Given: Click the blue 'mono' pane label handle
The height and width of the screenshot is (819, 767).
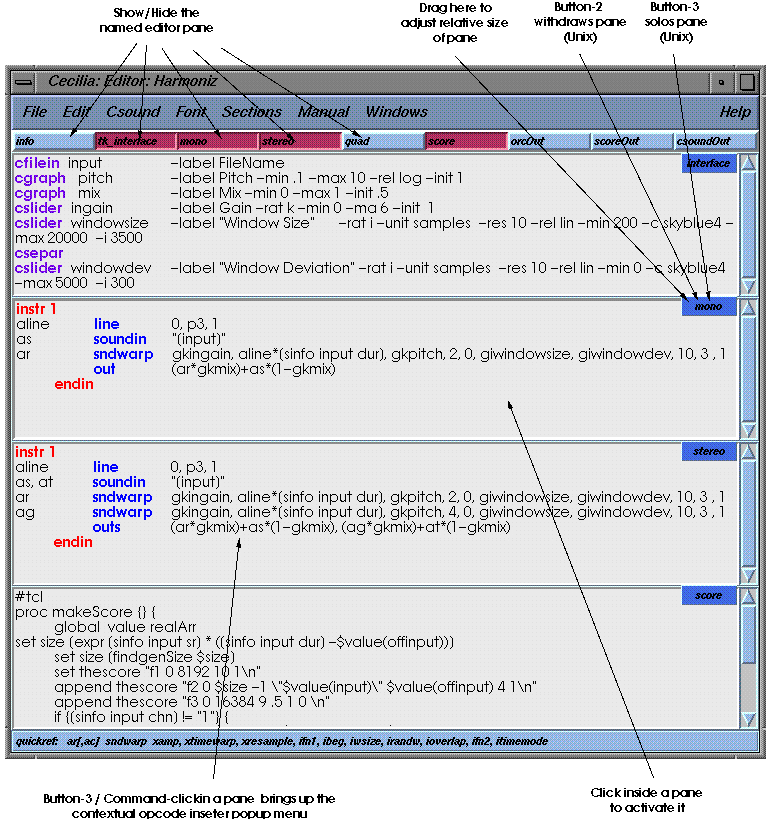Looking at the screenshot, I should click(708, 306).
